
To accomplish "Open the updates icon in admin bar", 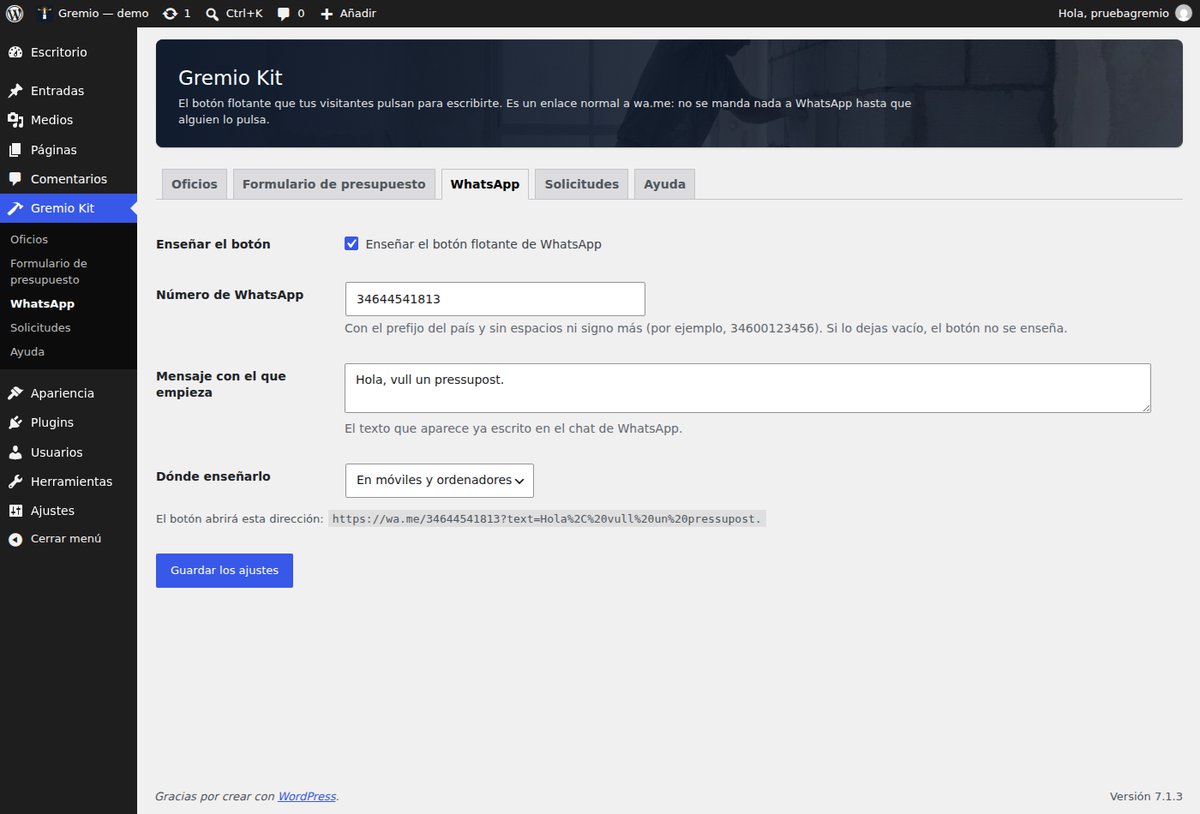I will (x=170, y=14).
